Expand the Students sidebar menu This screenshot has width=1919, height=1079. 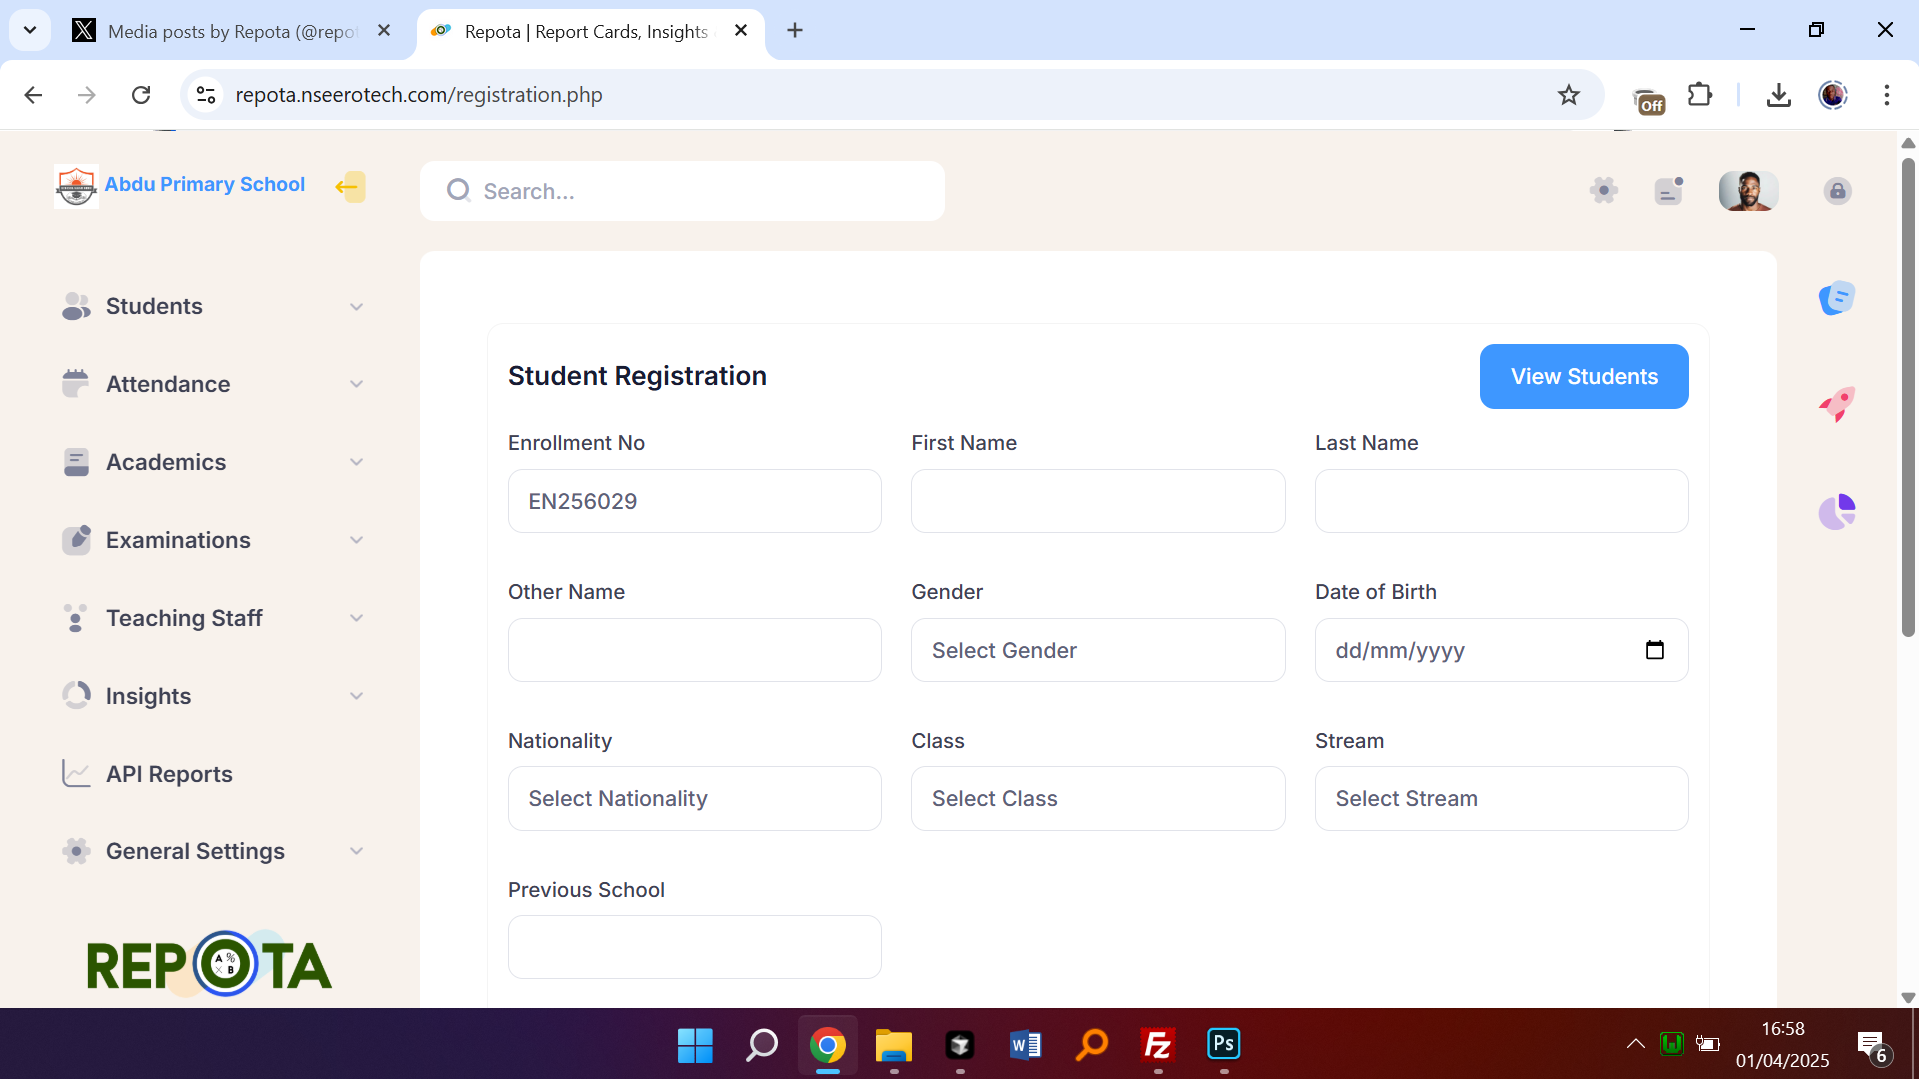click(x=212, y=306)
